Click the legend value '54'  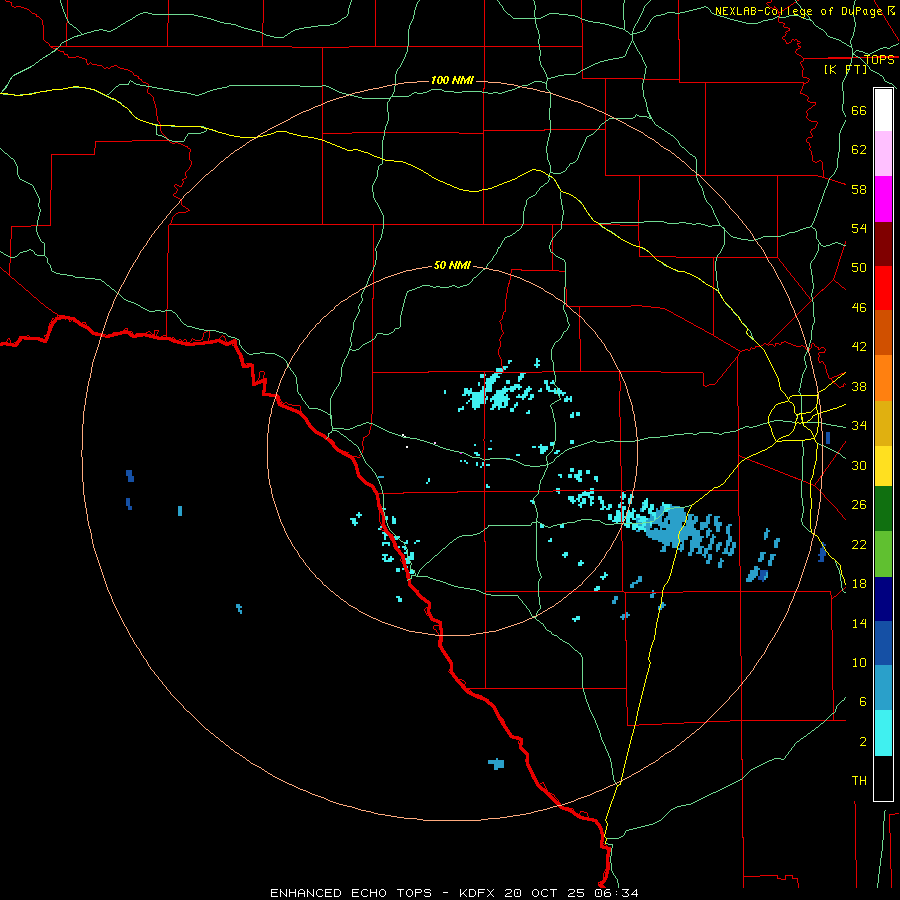pos(859,228)
